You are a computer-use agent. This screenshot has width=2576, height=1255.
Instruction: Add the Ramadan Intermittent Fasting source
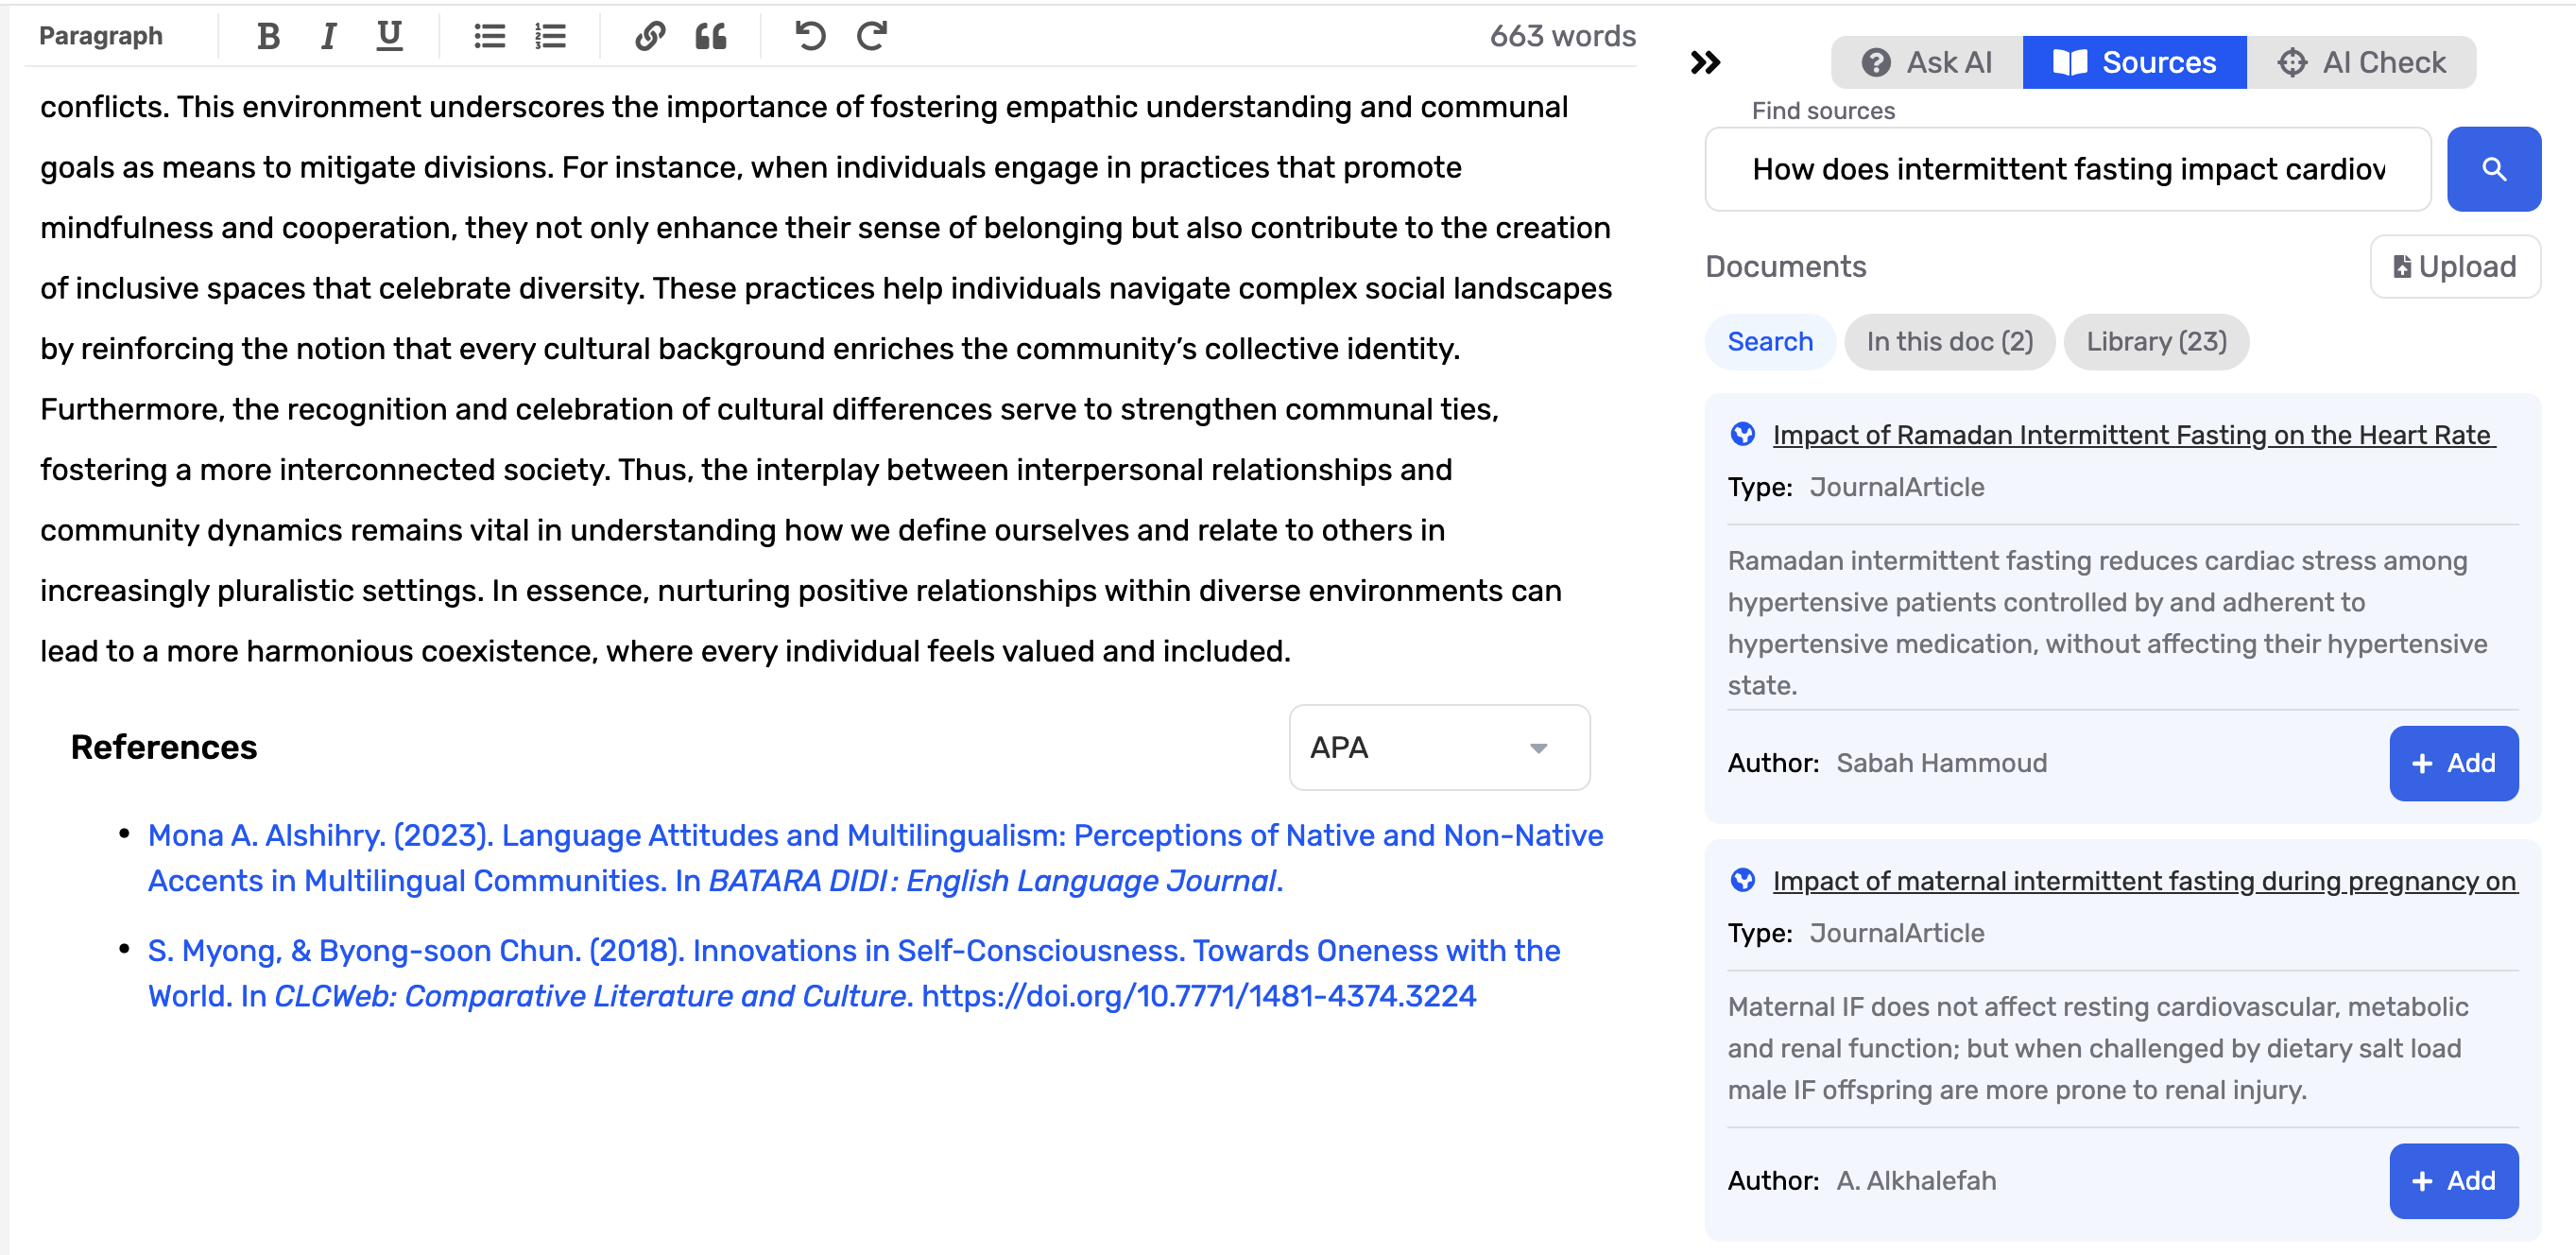(2453, 763)
